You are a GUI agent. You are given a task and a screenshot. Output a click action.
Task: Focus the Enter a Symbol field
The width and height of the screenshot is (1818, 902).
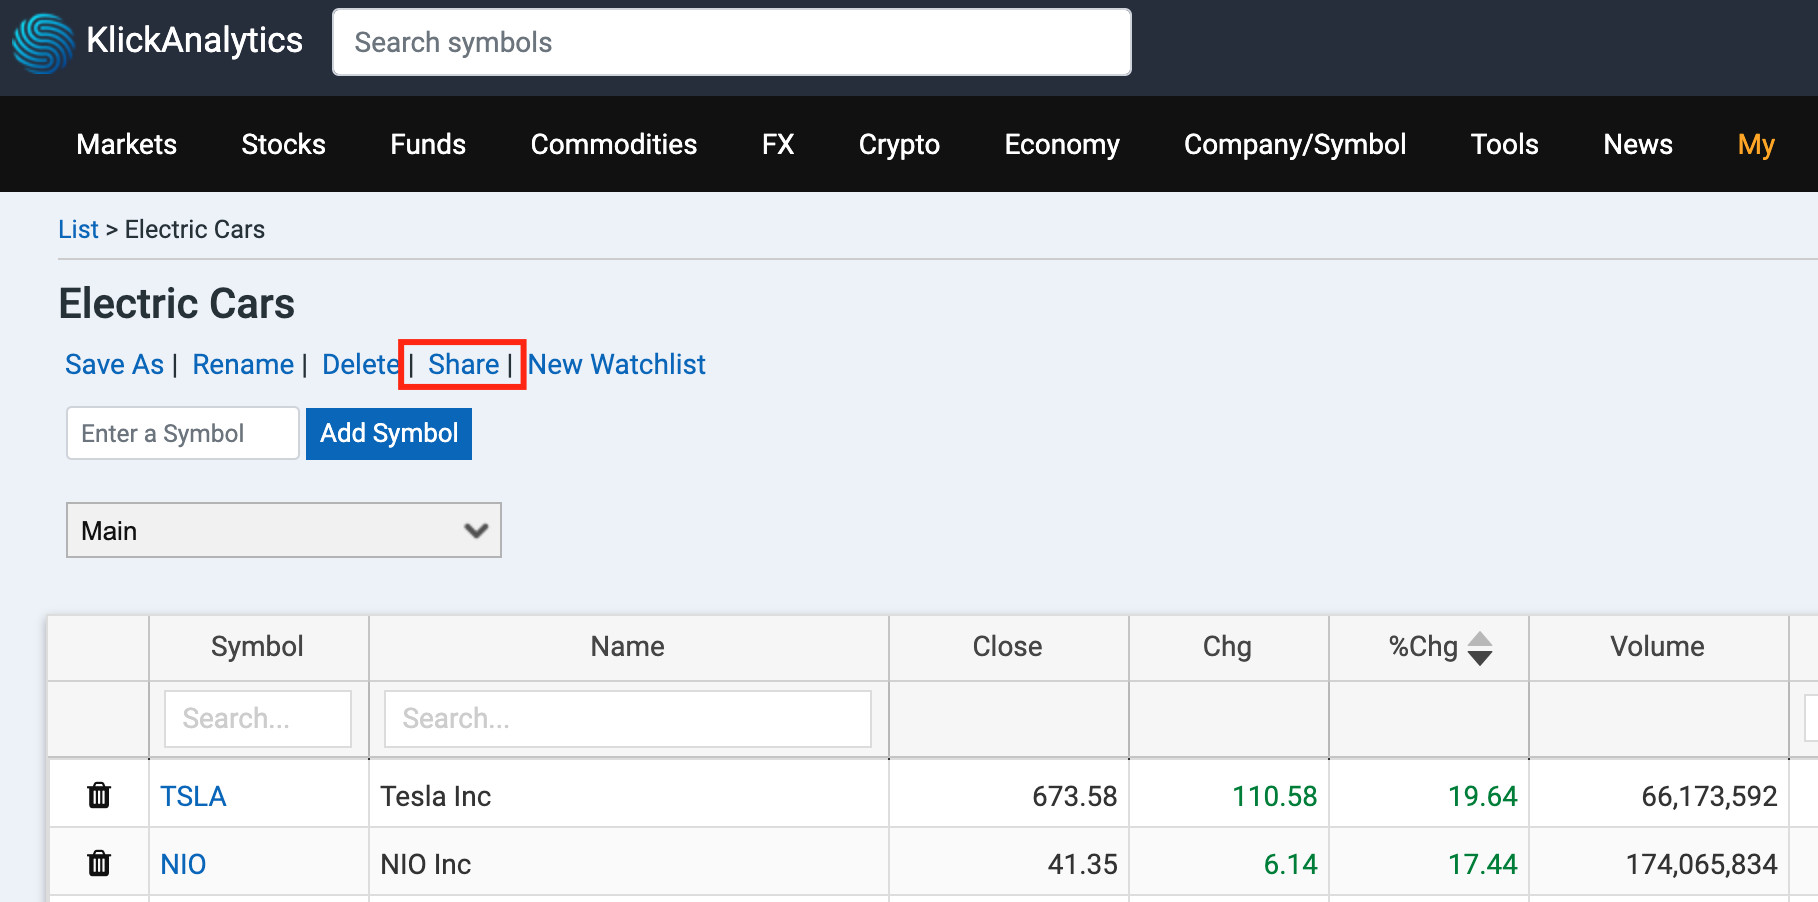183,433
